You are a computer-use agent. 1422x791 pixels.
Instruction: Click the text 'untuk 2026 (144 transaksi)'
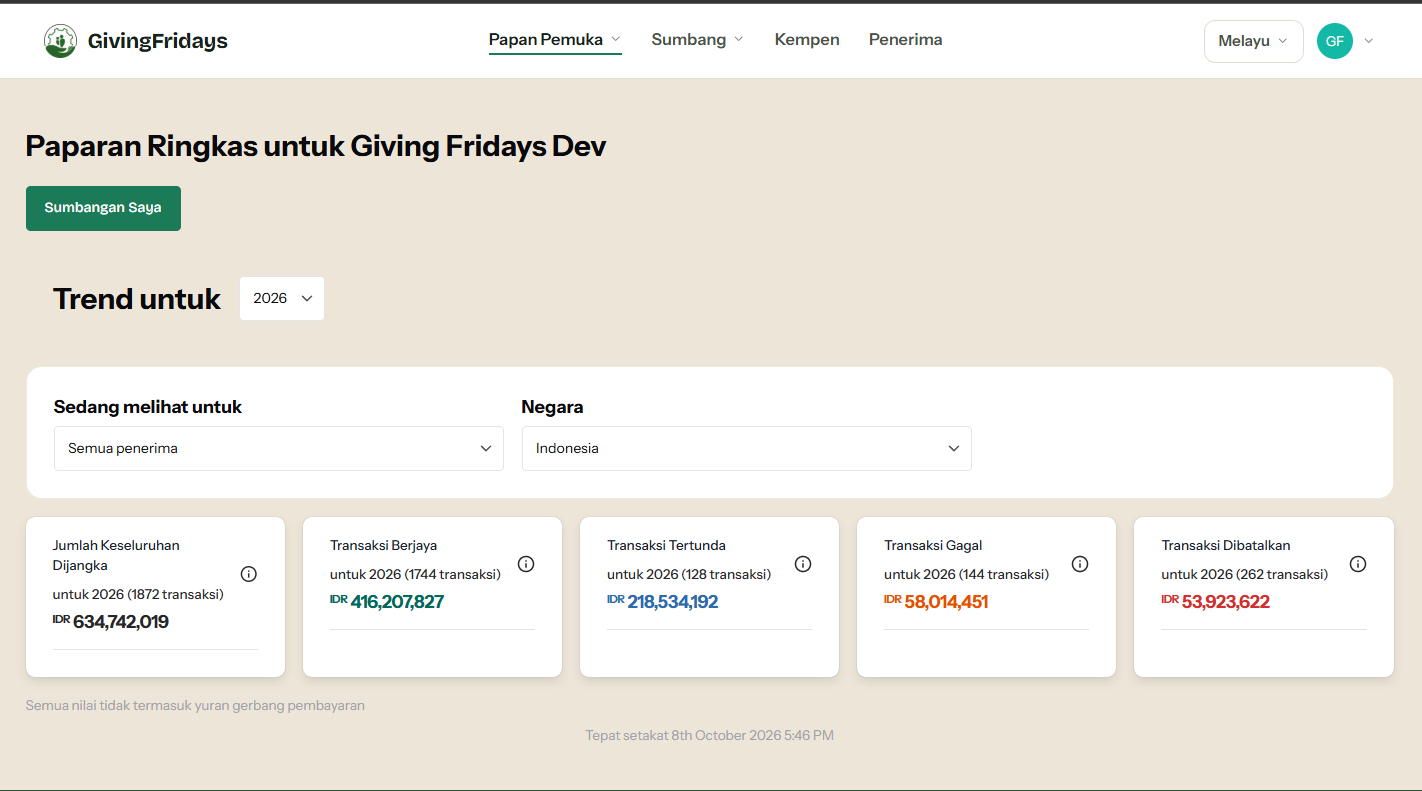[x=966, y=574]
